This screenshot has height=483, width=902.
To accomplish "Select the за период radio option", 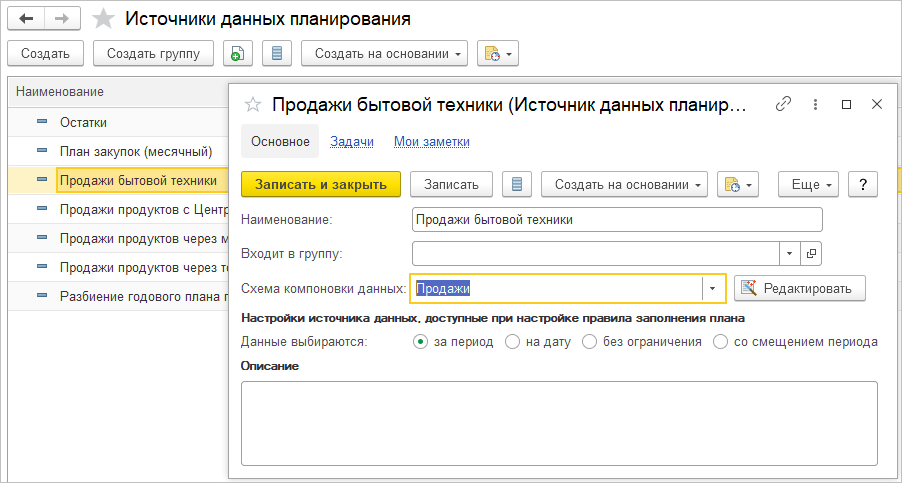I will point(420,342).
